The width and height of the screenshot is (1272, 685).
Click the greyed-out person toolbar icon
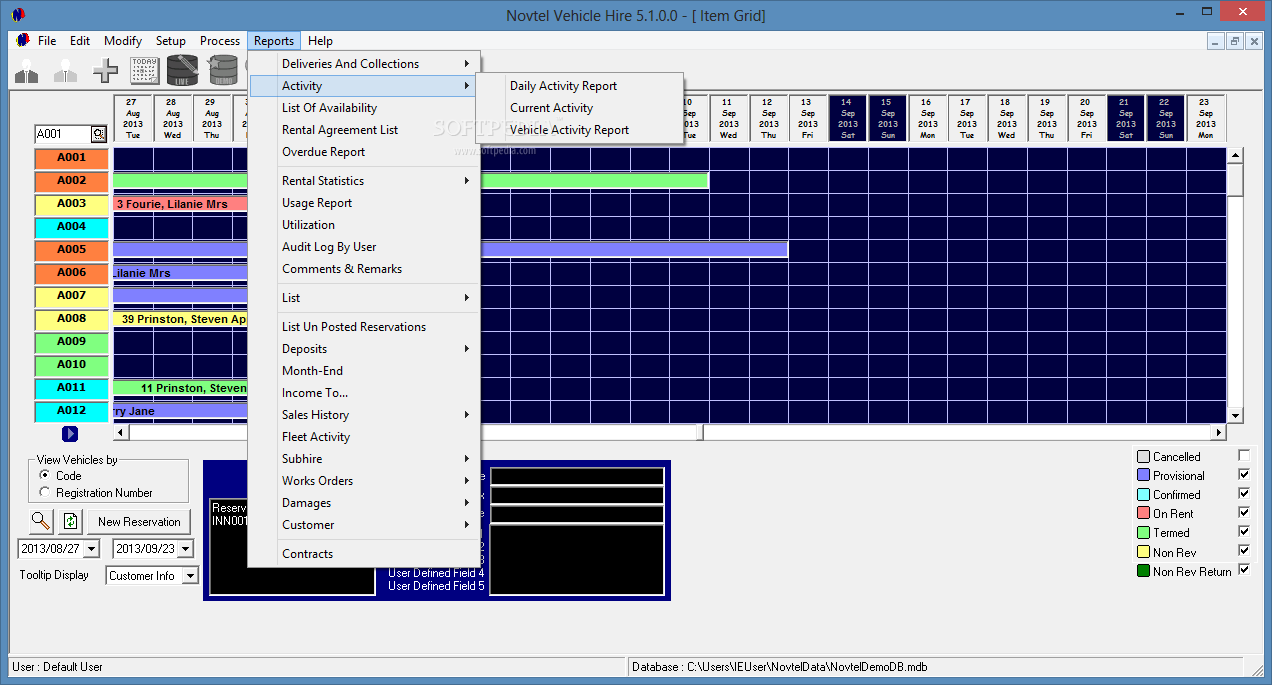tap(66, 71)
